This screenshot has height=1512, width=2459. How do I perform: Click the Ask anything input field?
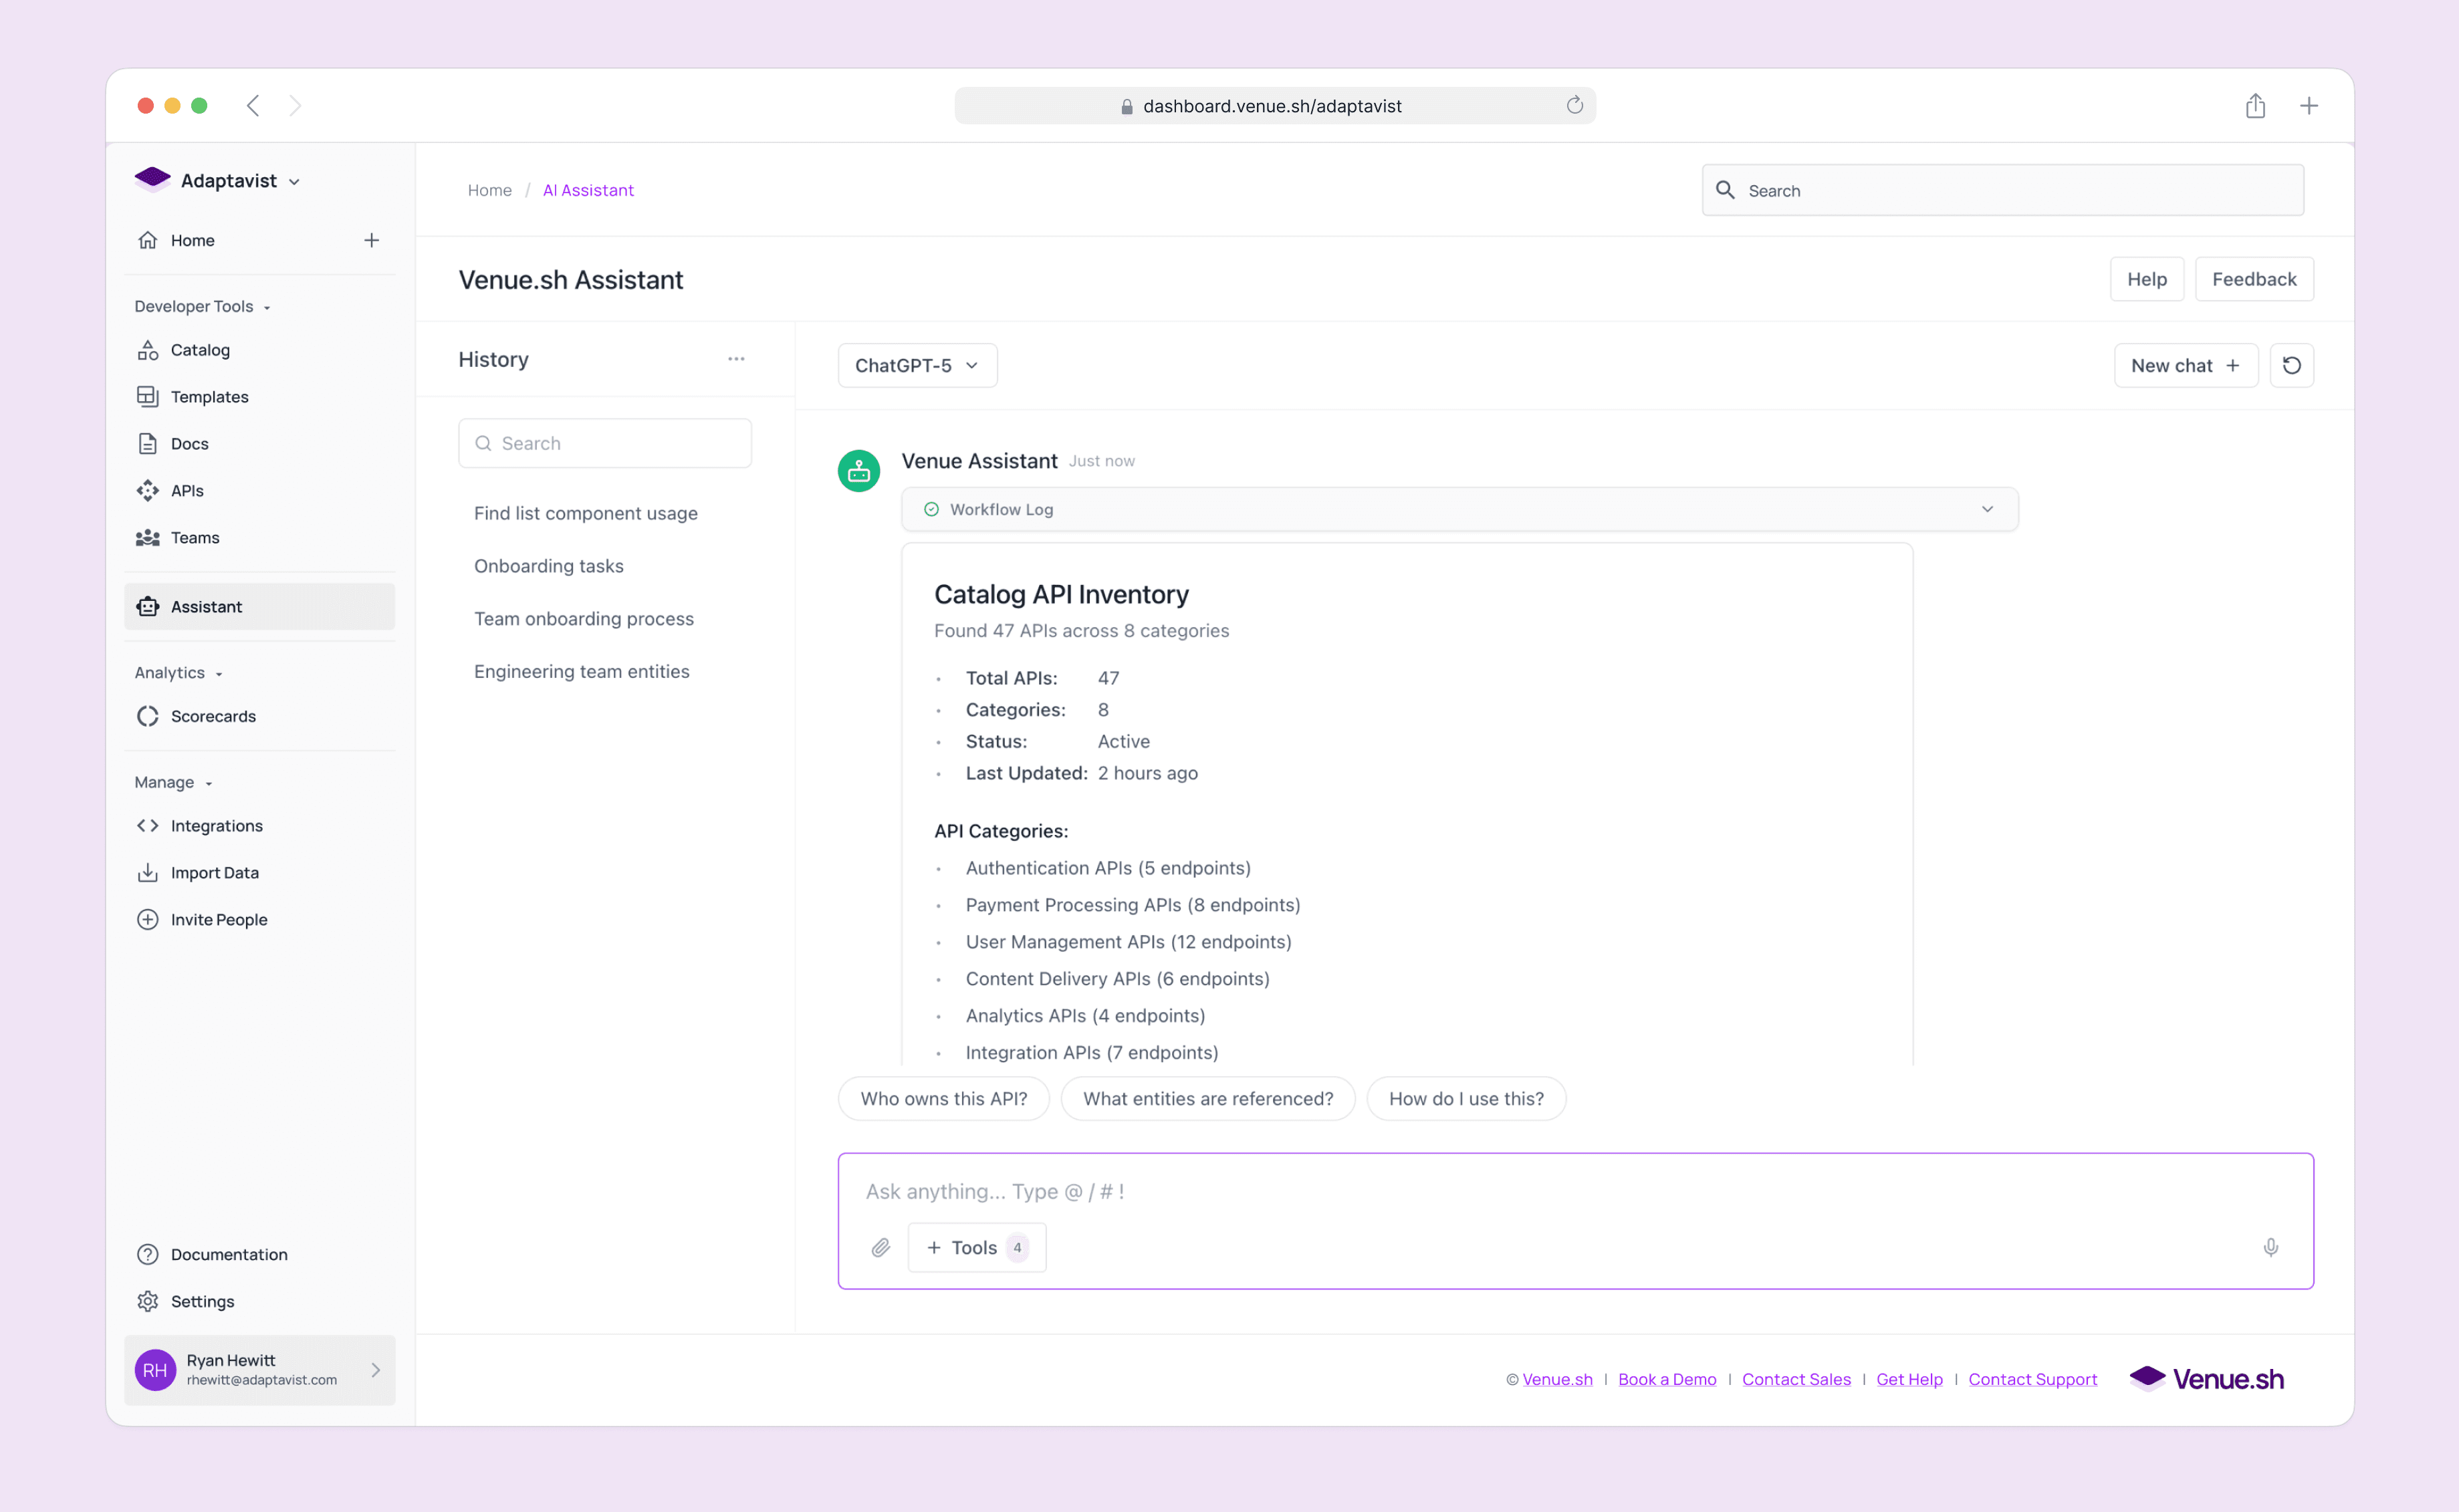pos(1500,1191)
